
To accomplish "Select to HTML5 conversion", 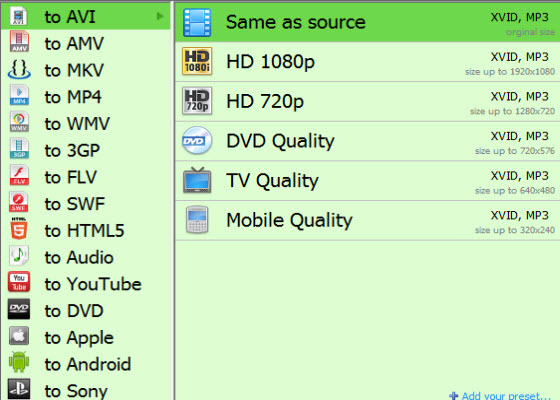I will (86, 231).
